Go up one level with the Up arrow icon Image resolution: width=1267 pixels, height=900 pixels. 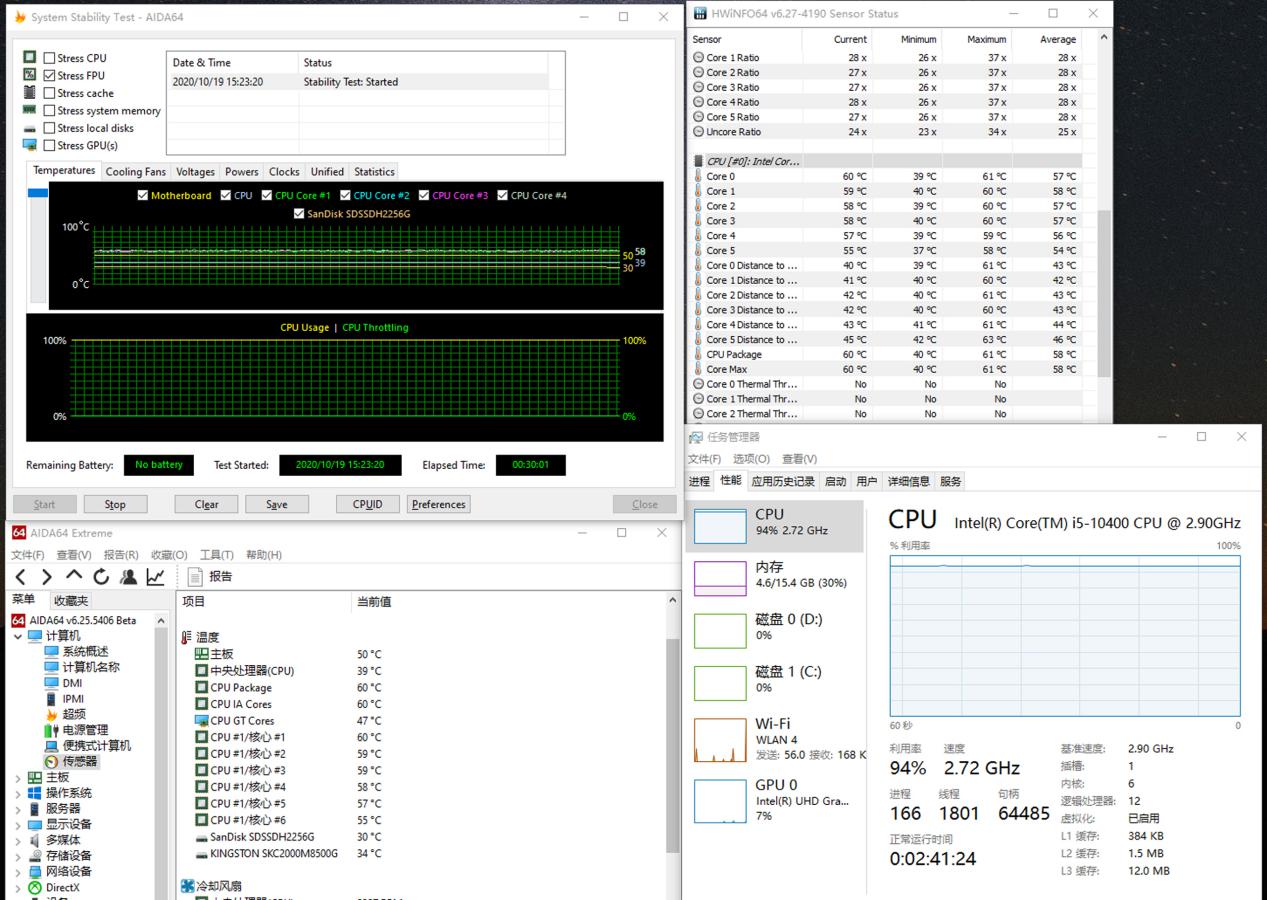(x=74, y=577)
